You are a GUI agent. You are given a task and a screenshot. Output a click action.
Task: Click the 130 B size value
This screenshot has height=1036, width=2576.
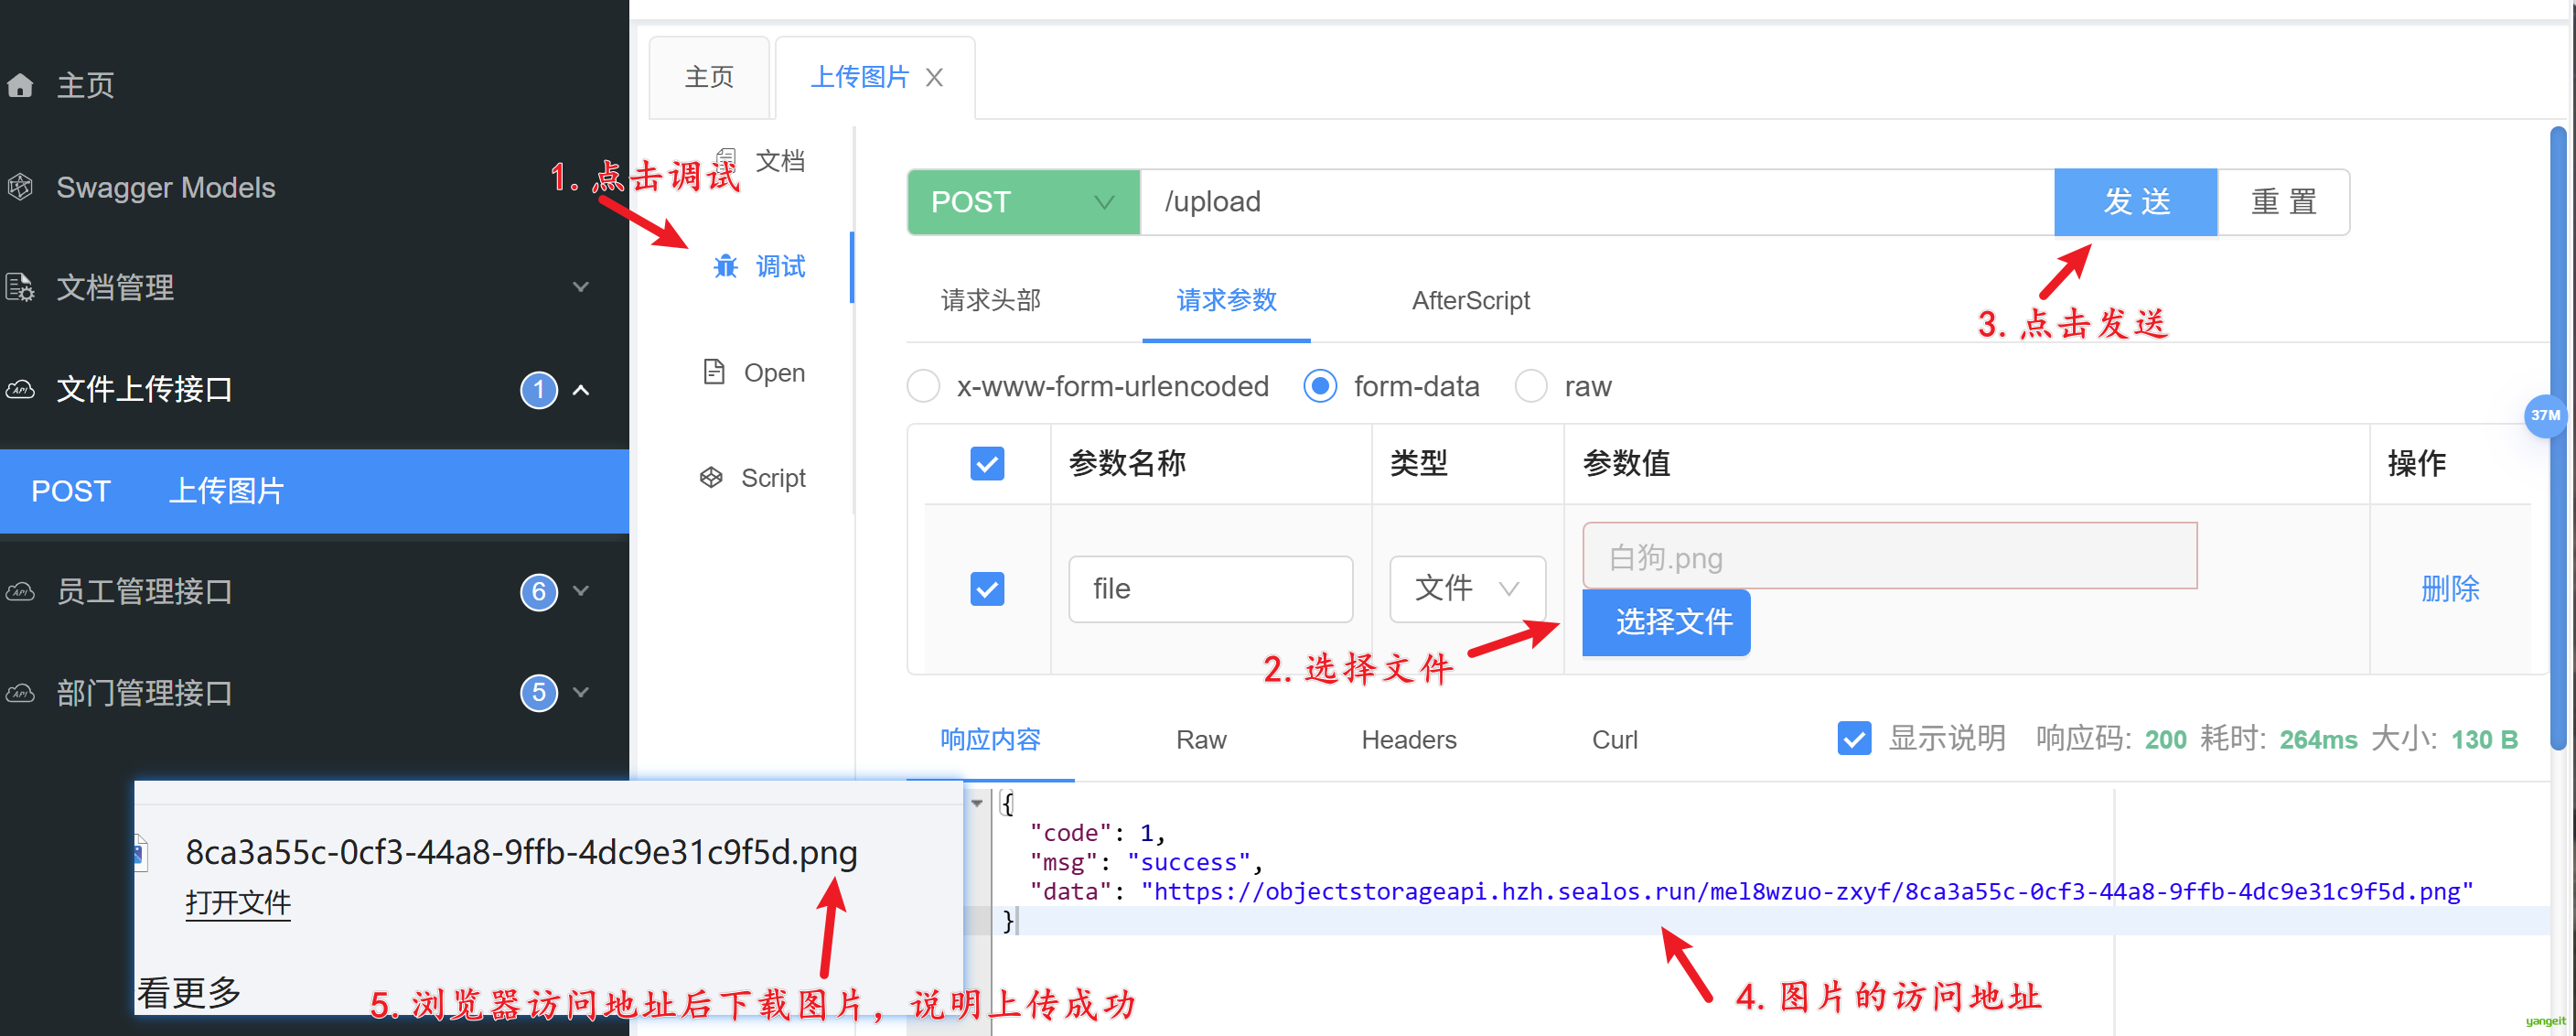coord(2484,740)
